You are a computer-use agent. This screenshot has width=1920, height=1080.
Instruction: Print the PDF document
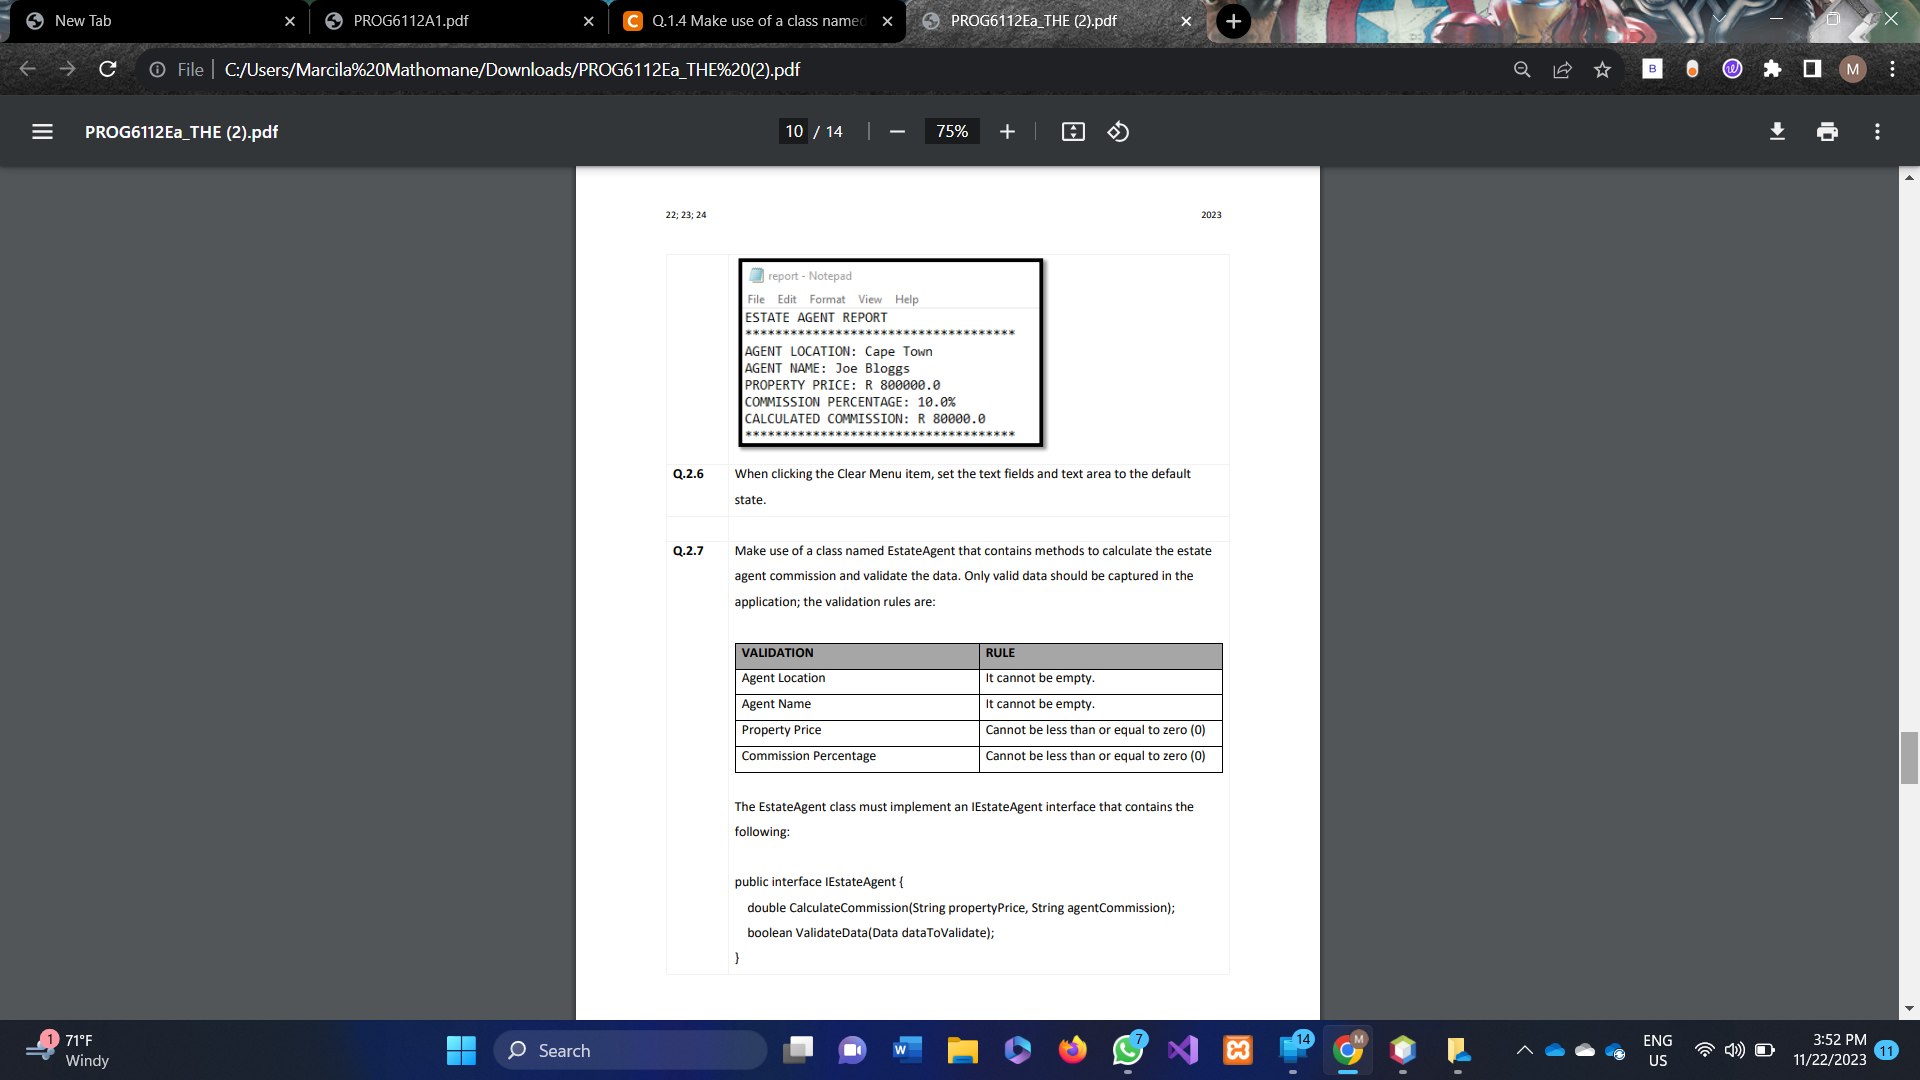tap(1827, 132)
